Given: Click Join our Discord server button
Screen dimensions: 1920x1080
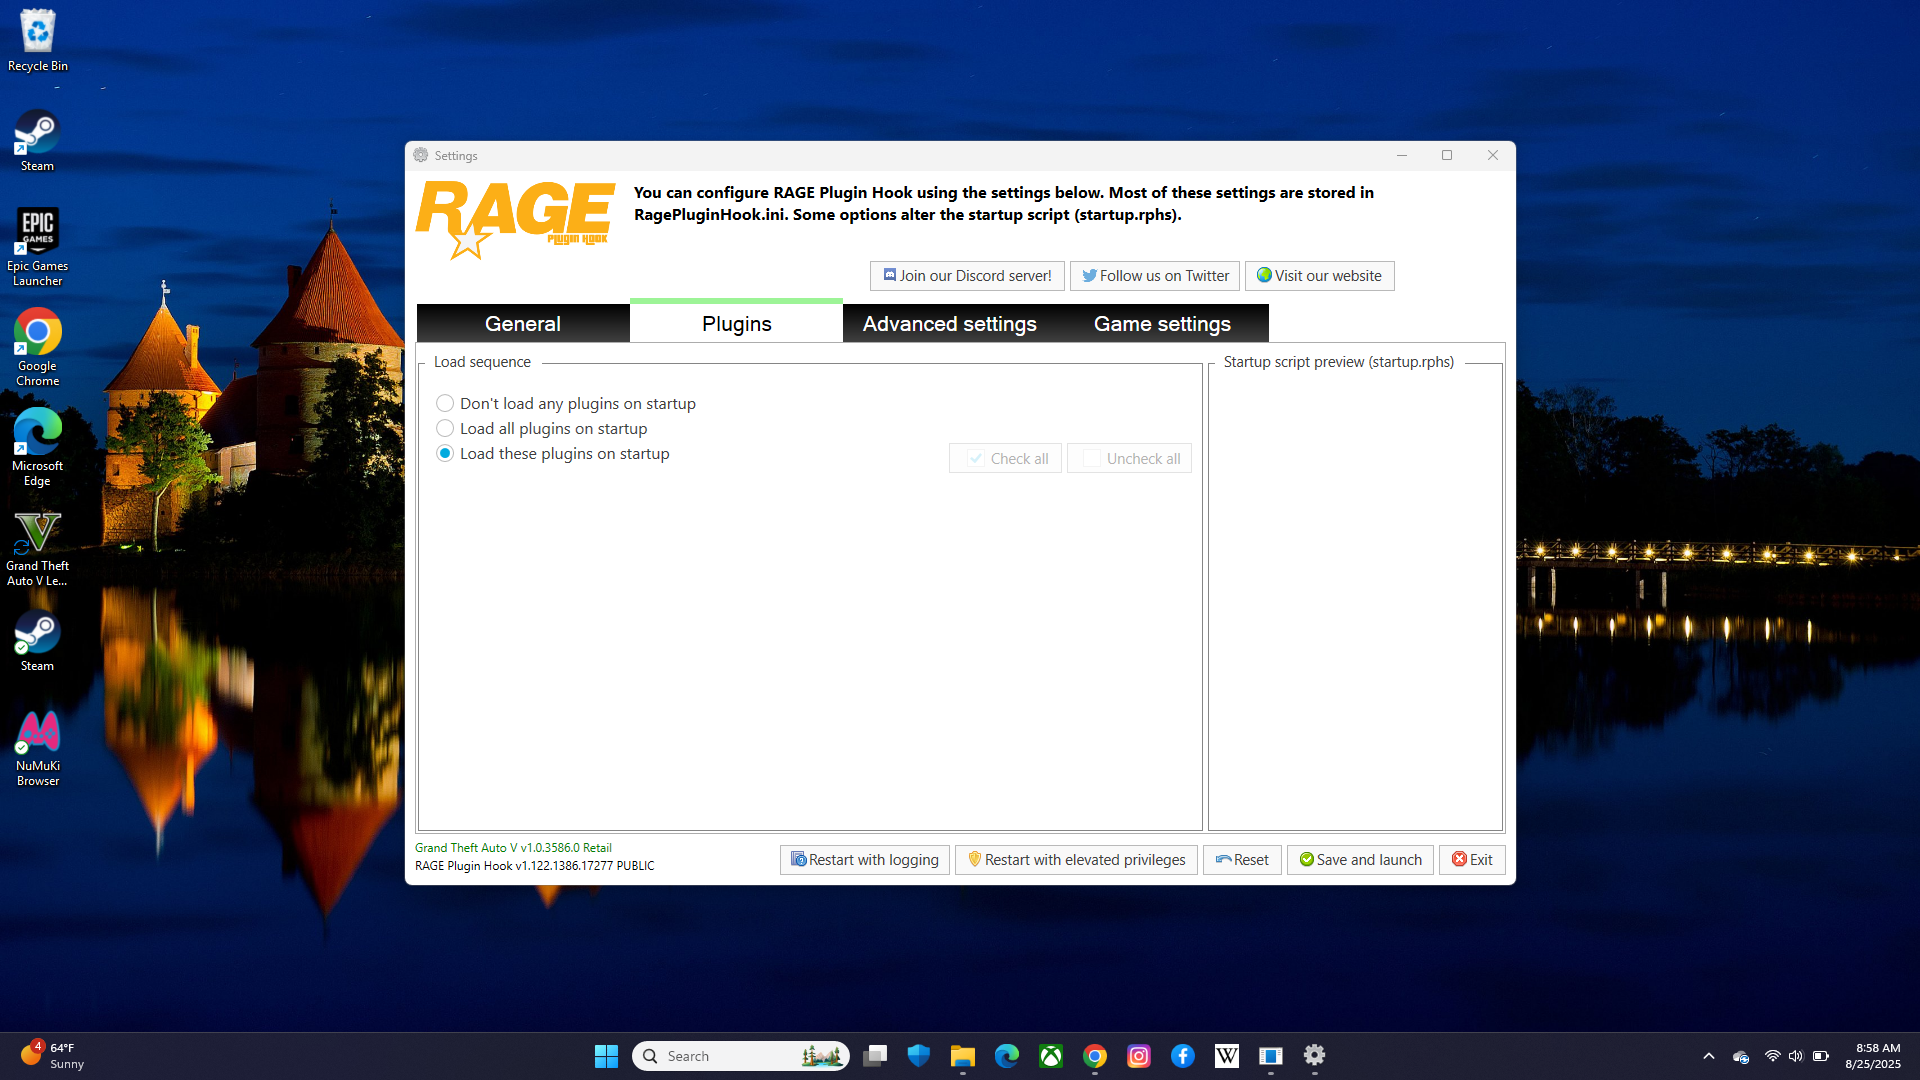Looking at the screenshot, I should 967,276.
